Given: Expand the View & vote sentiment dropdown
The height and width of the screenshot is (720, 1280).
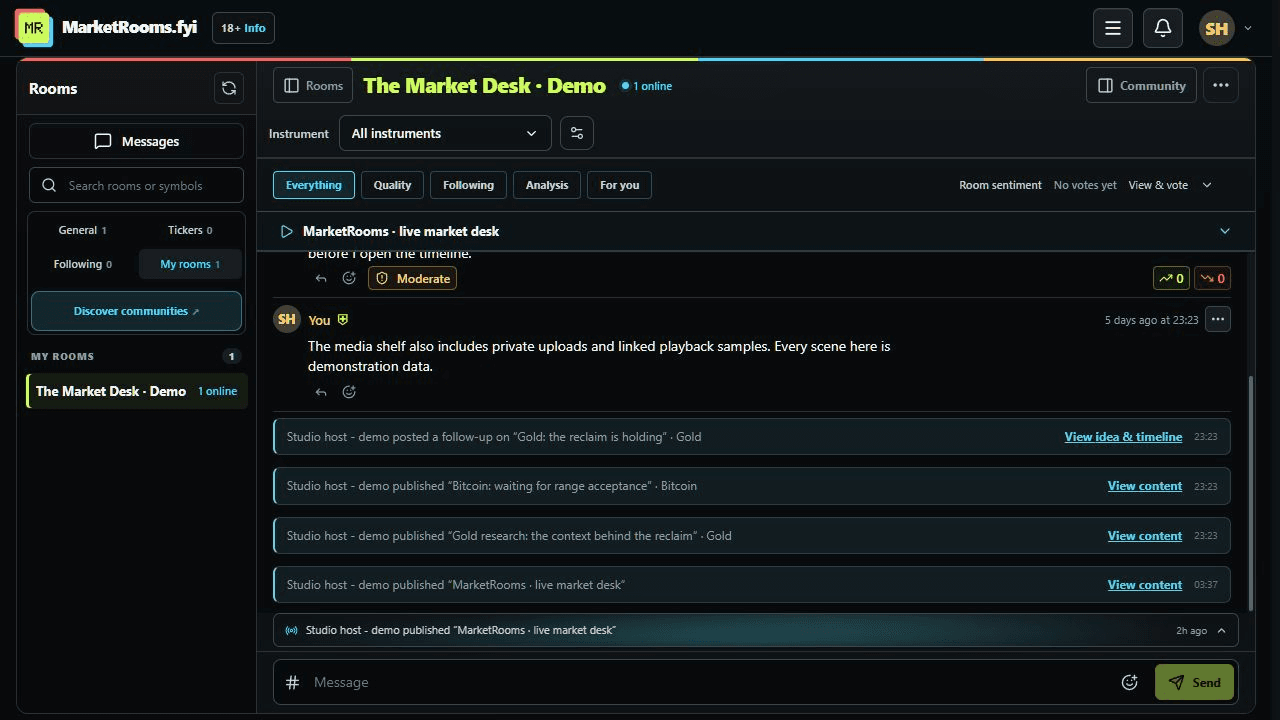Looking at the screenshot, I should click(1169, 185).
